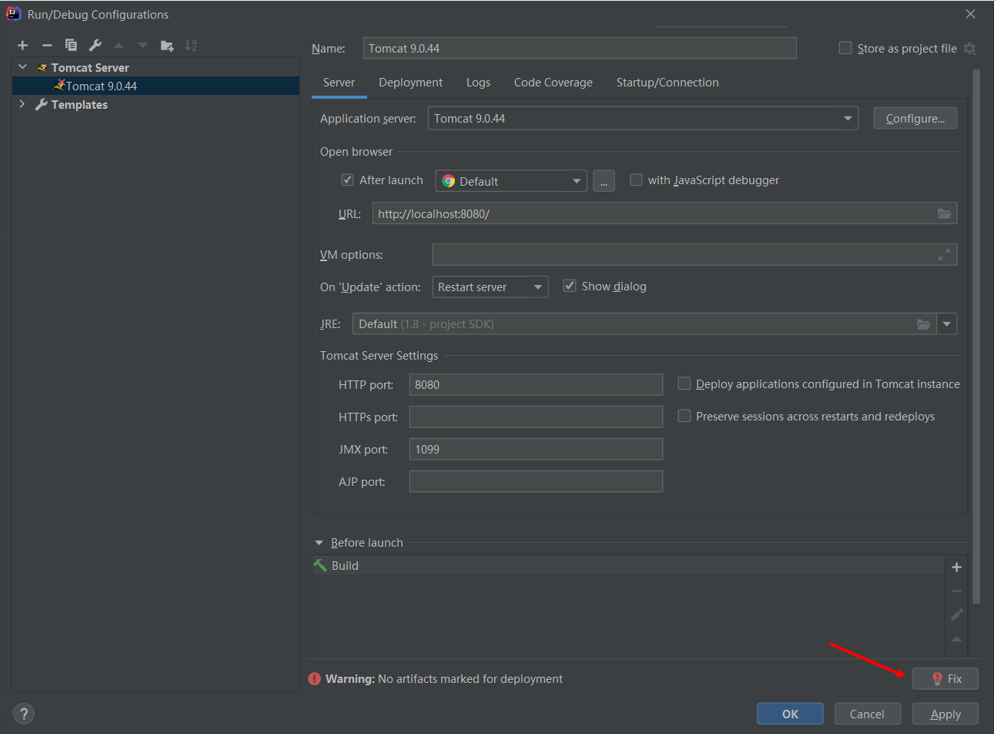Open On 'Update' action Restart server dropdown
Viewport: 996px width, 734px height.
[490, 286]
